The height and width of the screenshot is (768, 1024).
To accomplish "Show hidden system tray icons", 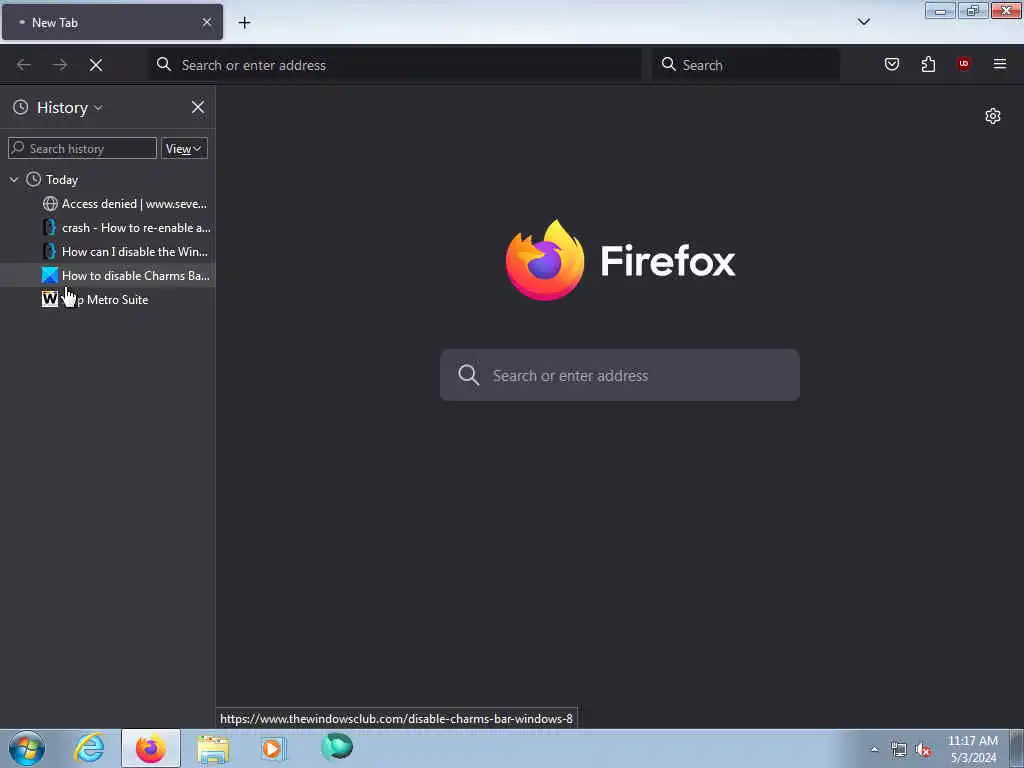I will 874,749.
